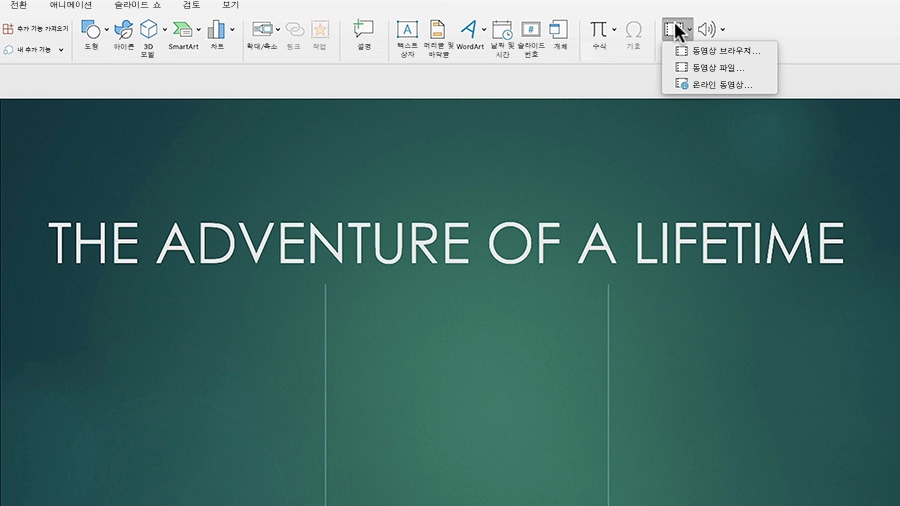Expand the 도형 shapes dropdown arrow
This screenshot has height=506, width=900.
point(107,29)
